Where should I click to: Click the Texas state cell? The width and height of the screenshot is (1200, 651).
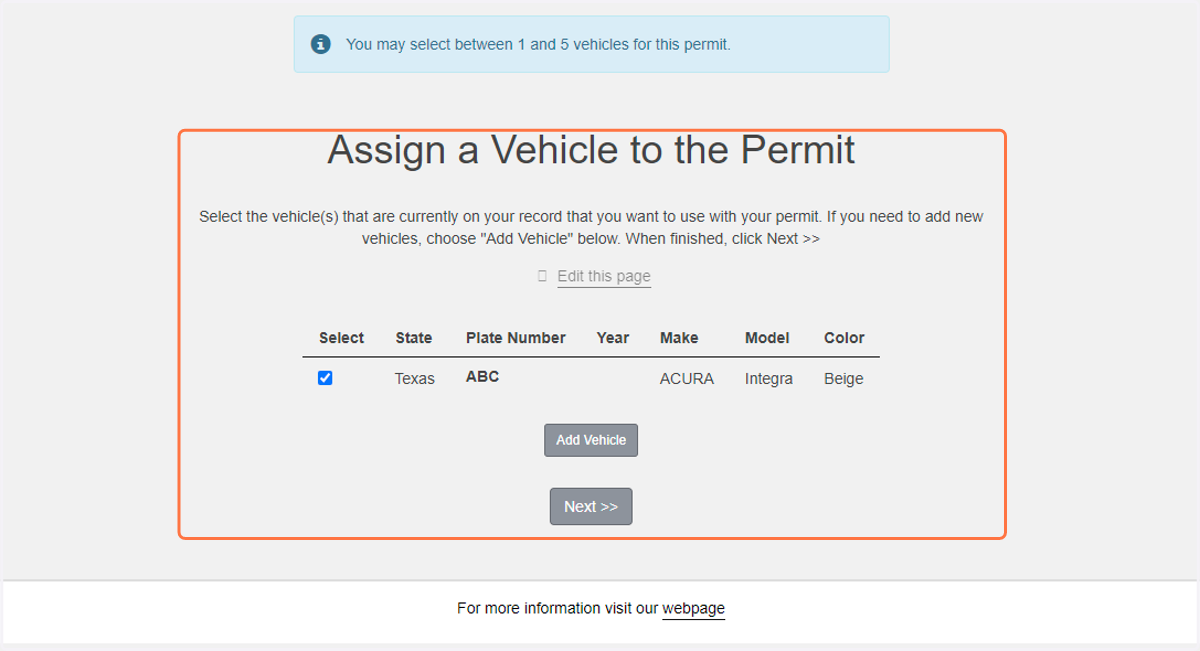click(415, 379)
